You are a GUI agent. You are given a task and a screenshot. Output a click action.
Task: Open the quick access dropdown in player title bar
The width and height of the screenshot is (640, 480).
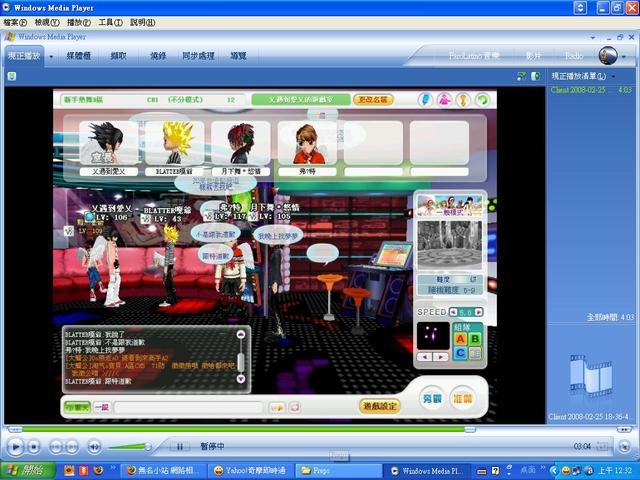pyautogui.click(x=593, y=38)
